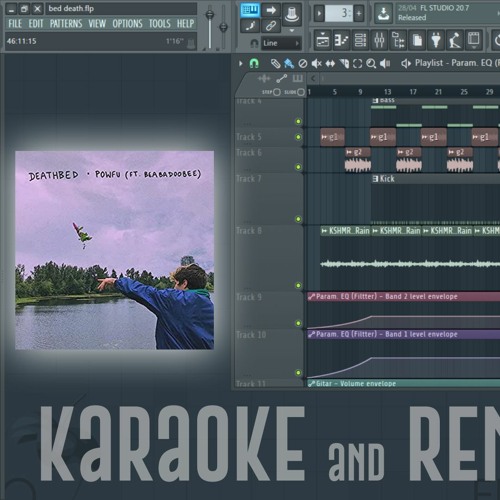Select the marquee select tool in playlist

pos(357,63)
